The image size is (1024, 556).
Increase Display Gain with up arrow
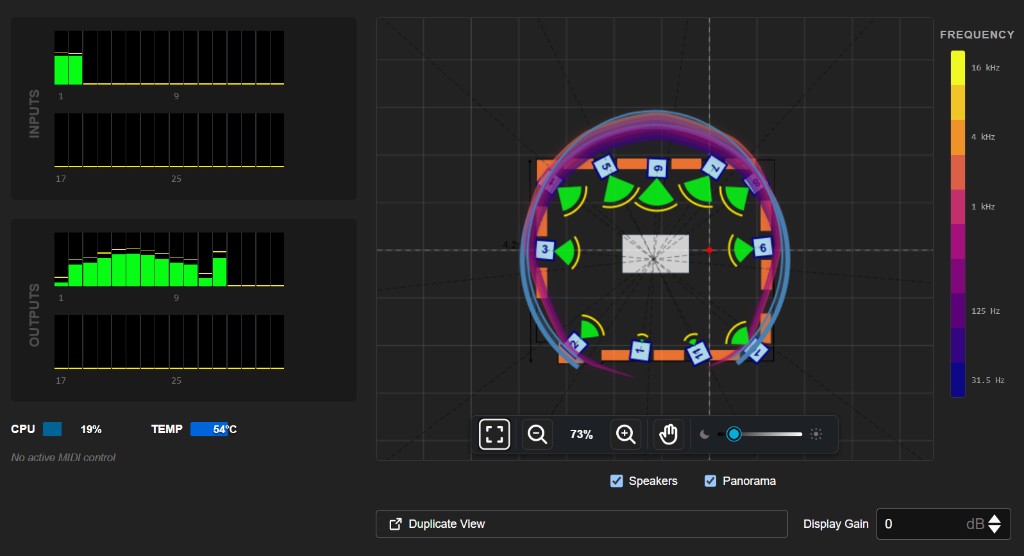[x=995, y=519]
